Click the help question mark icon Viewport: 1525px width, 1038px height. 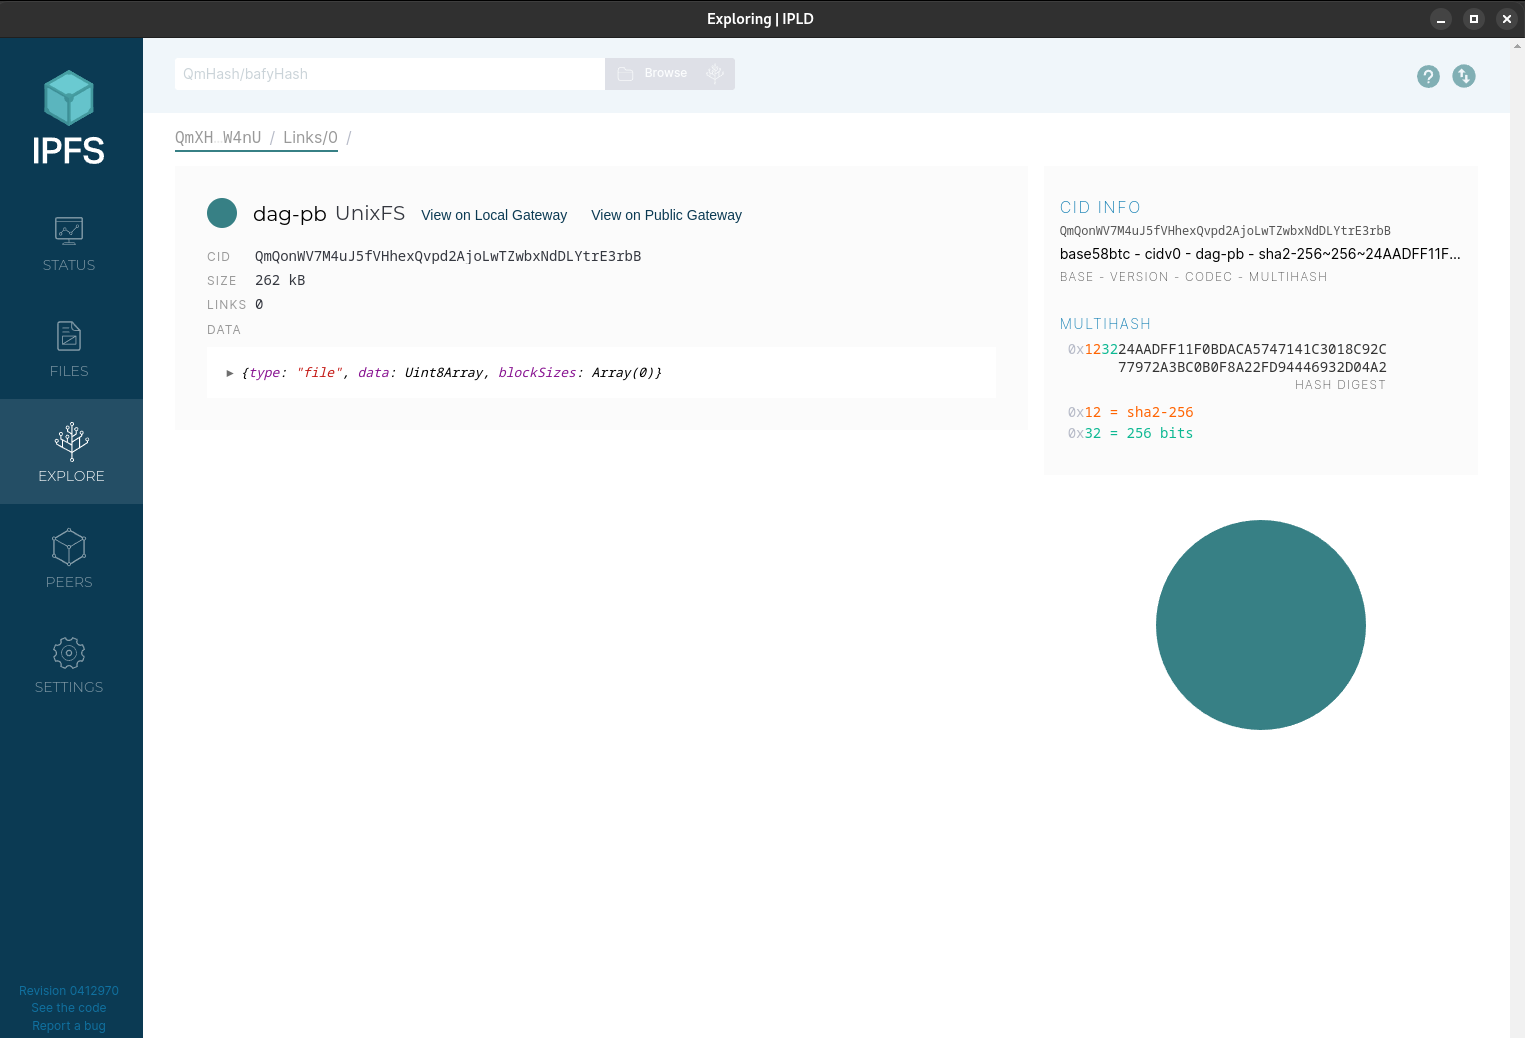click(1428, 76)
